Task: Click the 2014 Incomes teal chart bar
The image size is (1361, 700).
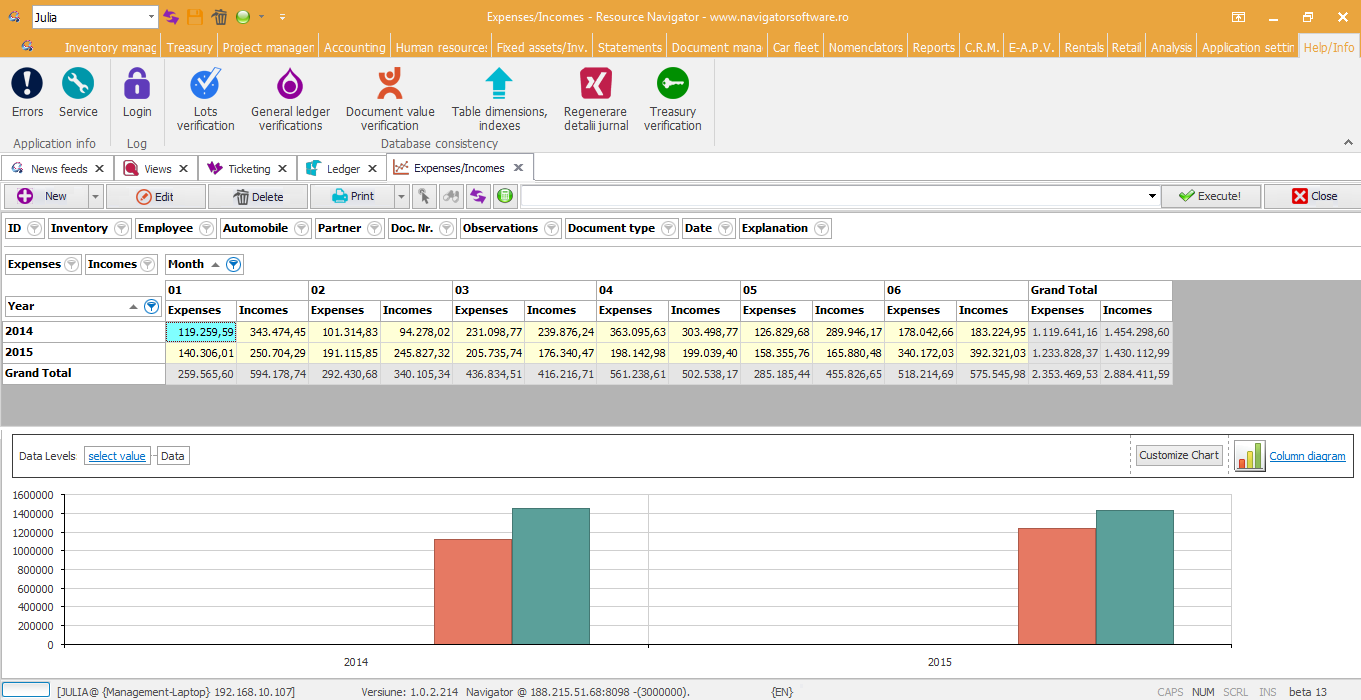Action: (x=551, y=576)
